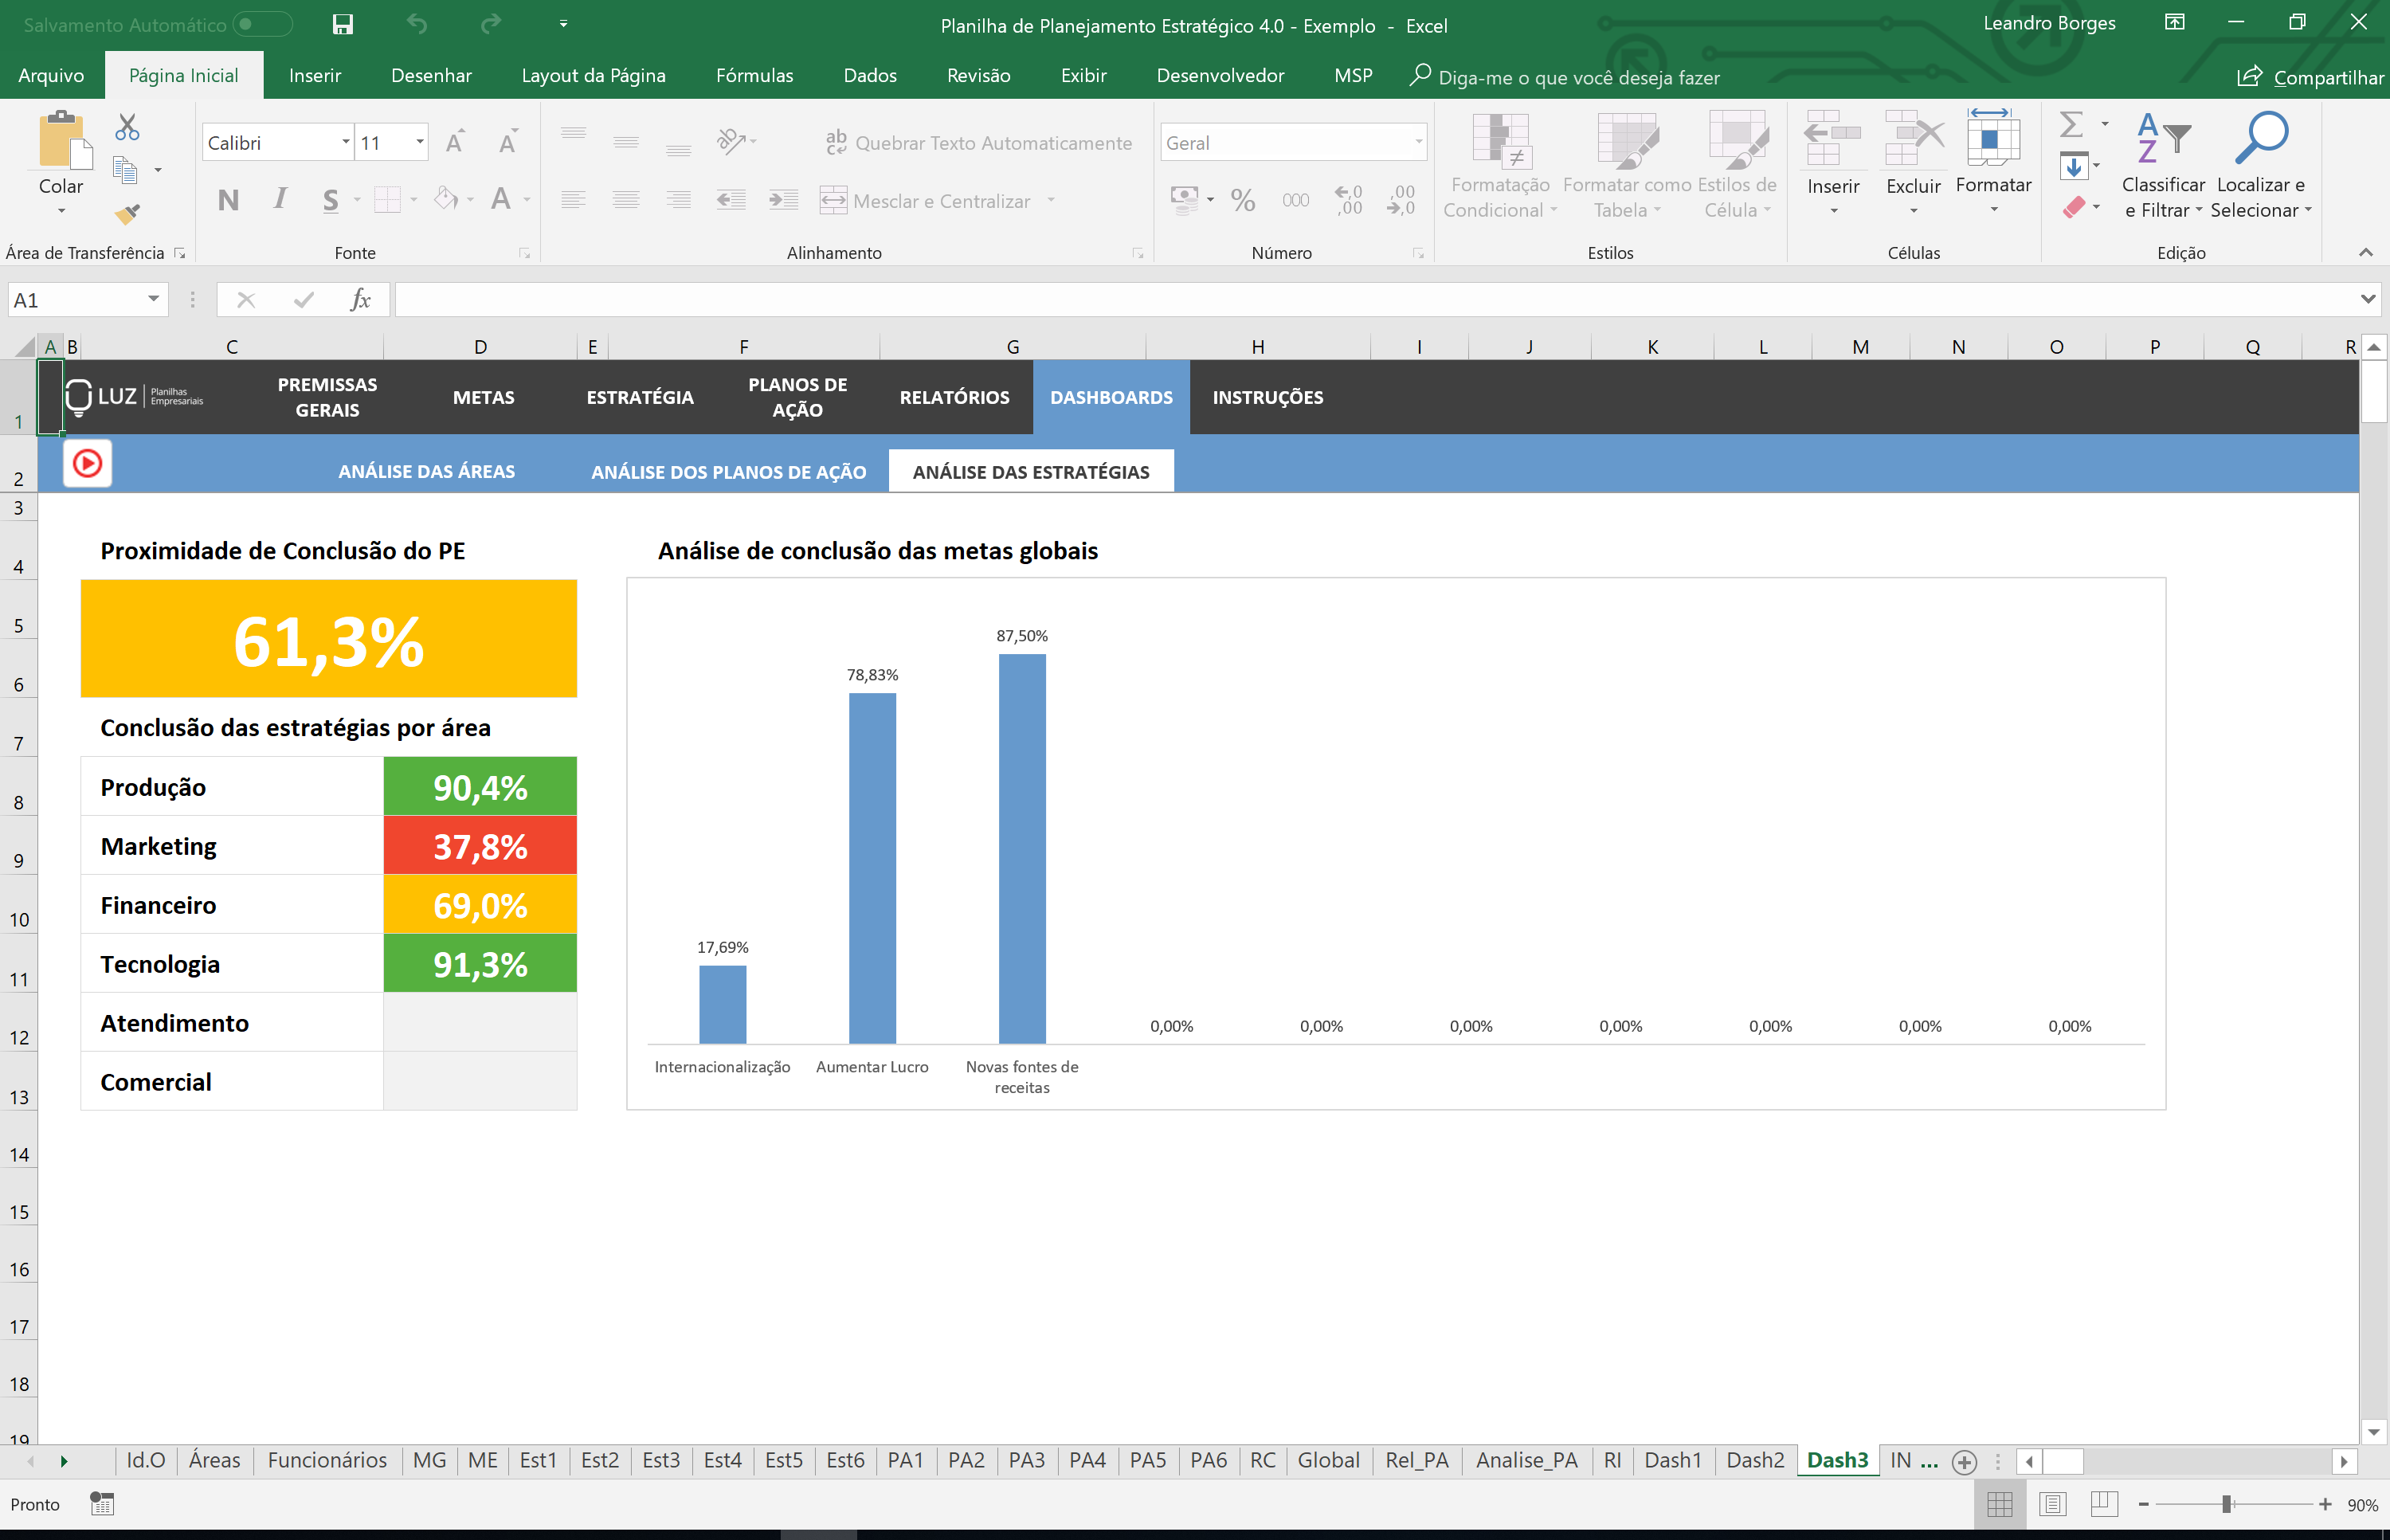Collapse the ribbon with the caret
The width and height of the screenshot is (2390, 1540).
click(2365, 252)
